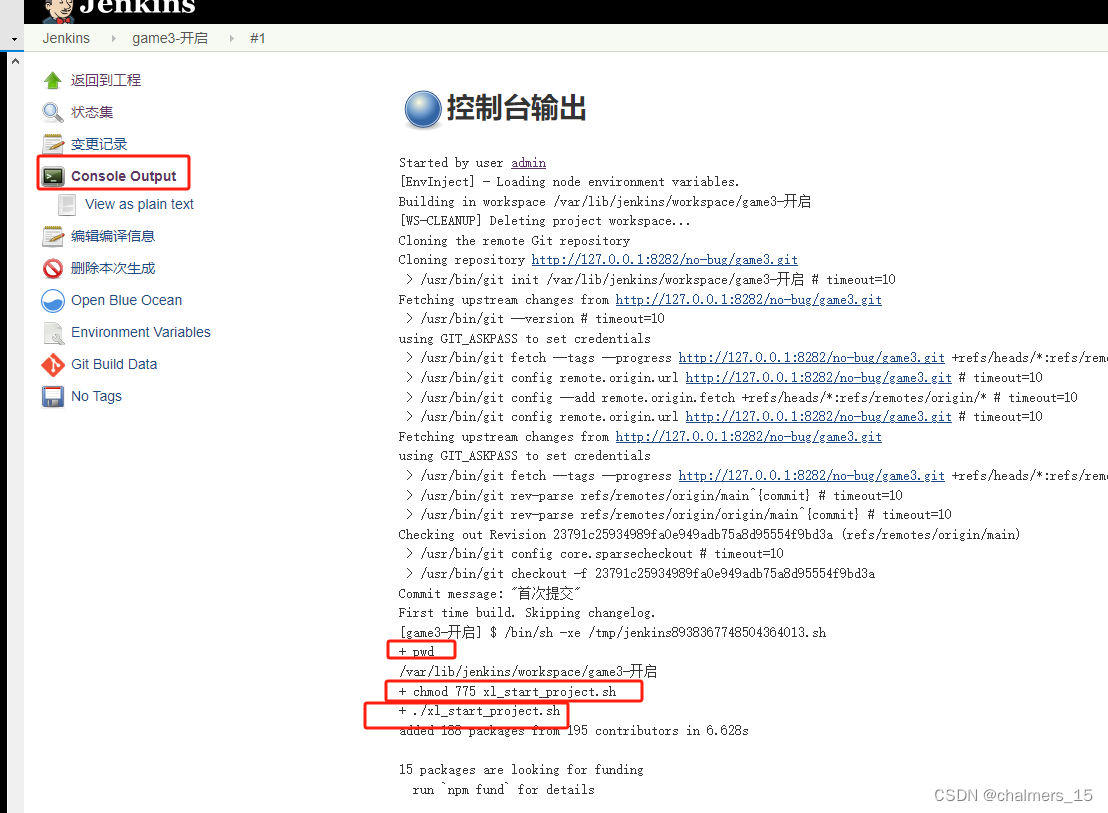
Task: Click the Environment Variables document icon
Action: [52, 333]
